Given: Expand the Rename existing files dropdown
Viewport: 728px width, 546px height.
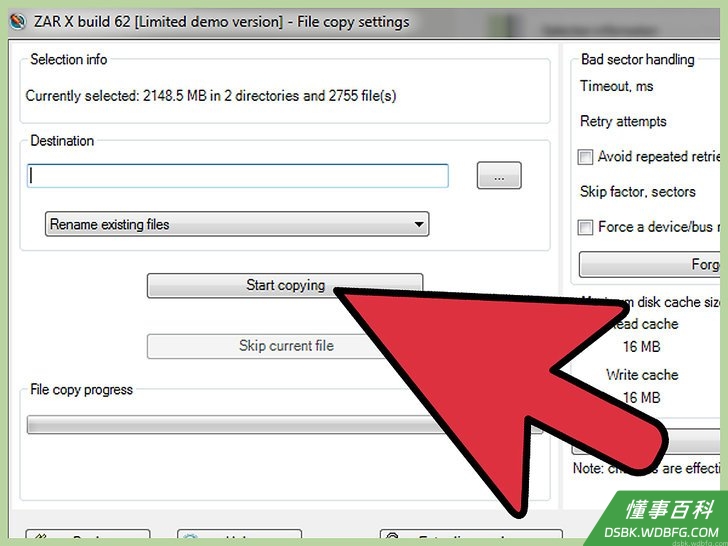Looking at the screenshot, I should click(x=237, y=224).
